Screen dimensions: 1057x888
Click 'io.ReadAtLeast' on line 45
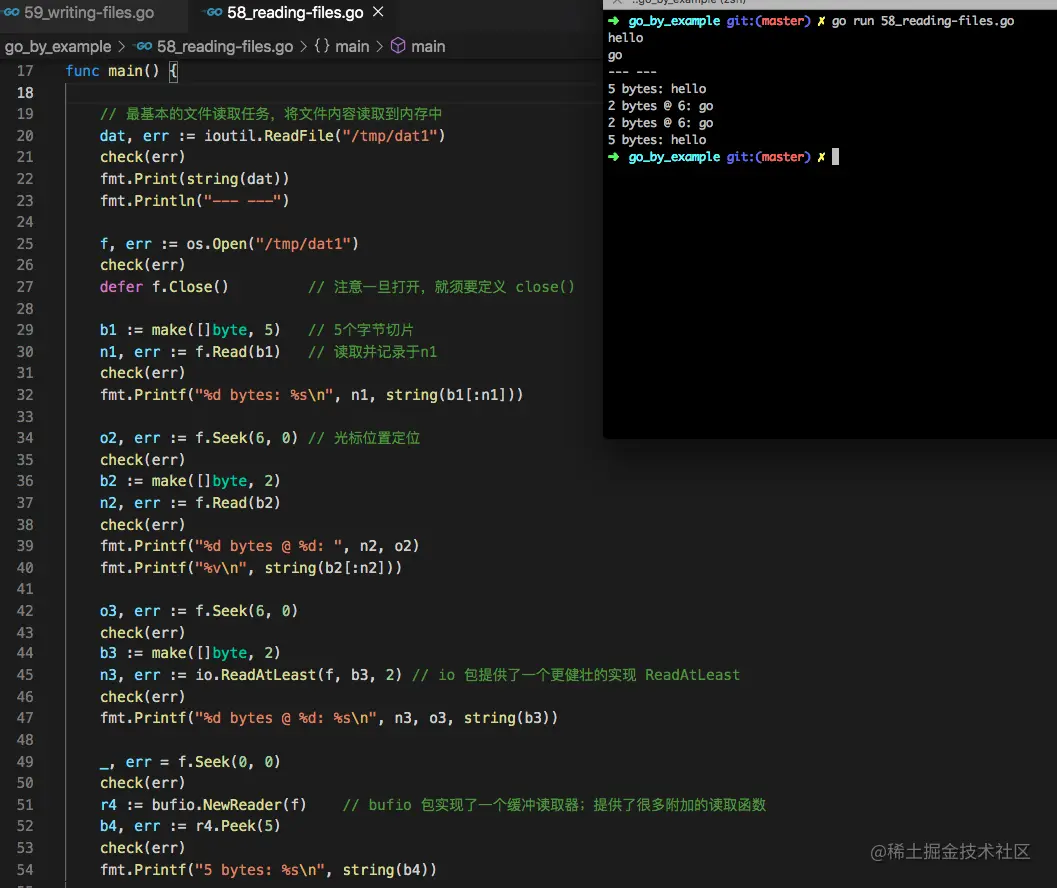[255, 675]
